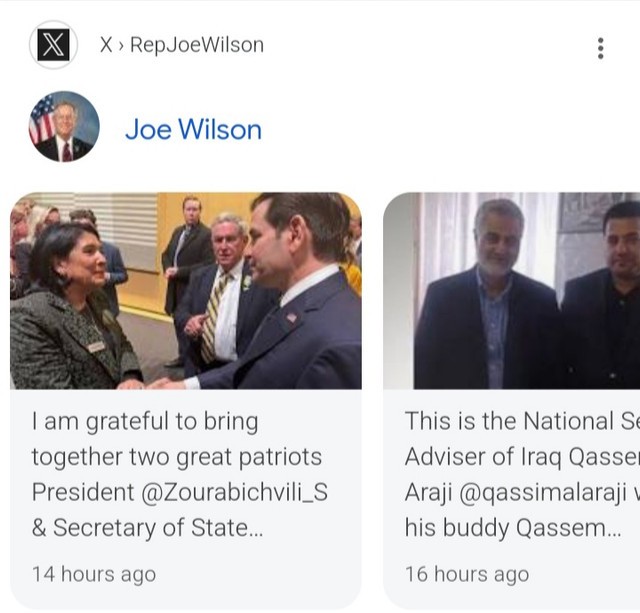Click the truncated 'his buddy Qassem...' line

[x=513, y=528]
